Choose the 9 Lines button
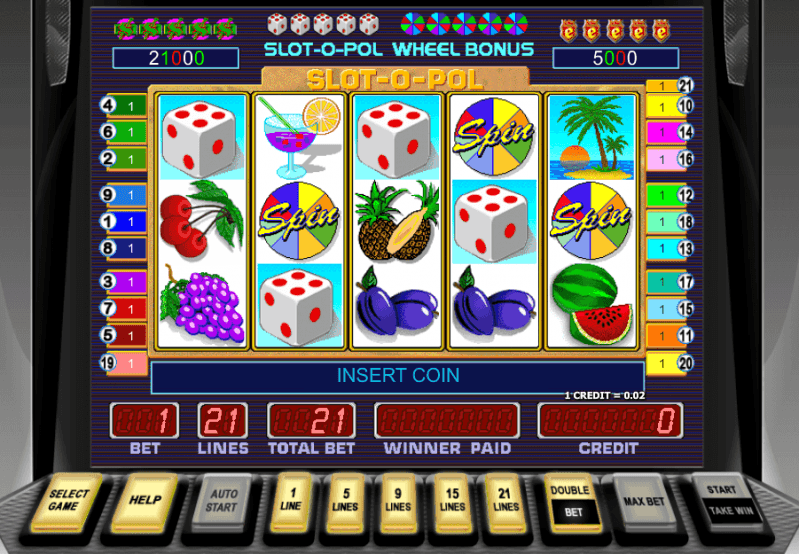 click(398, 501)
